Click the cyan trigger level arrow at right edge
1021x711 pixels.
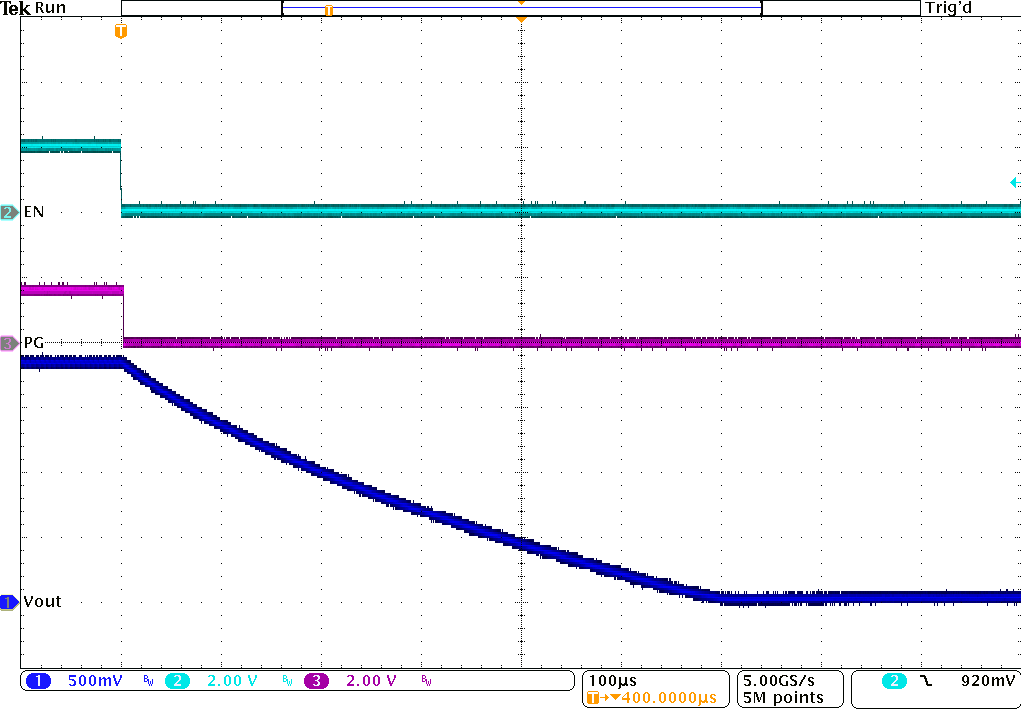pyautogui.click(x=1014, y=182)
